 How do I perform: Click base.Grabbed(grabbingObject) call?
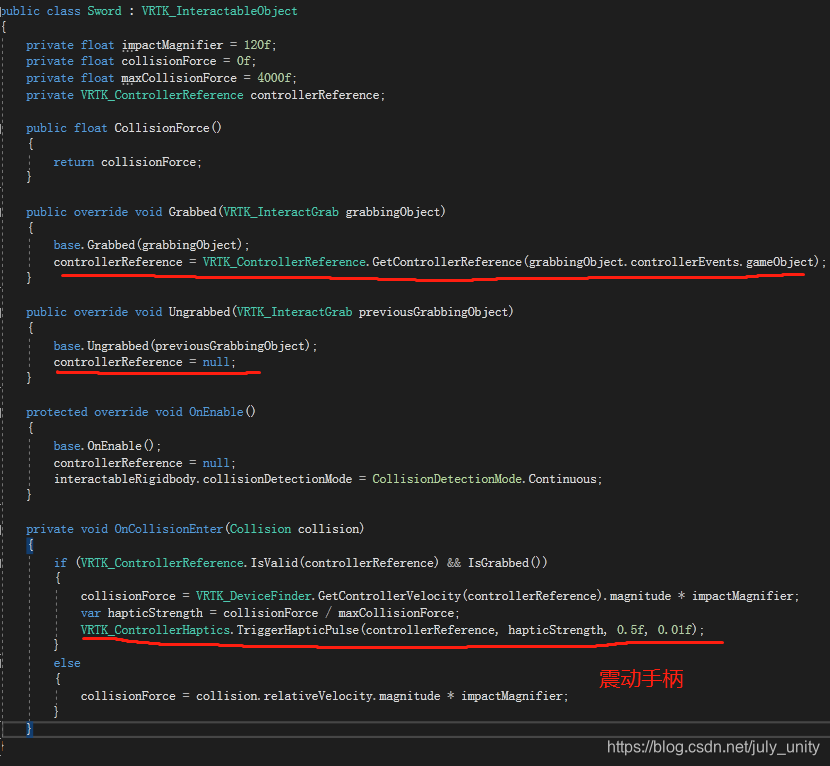[x=148, y=245]
